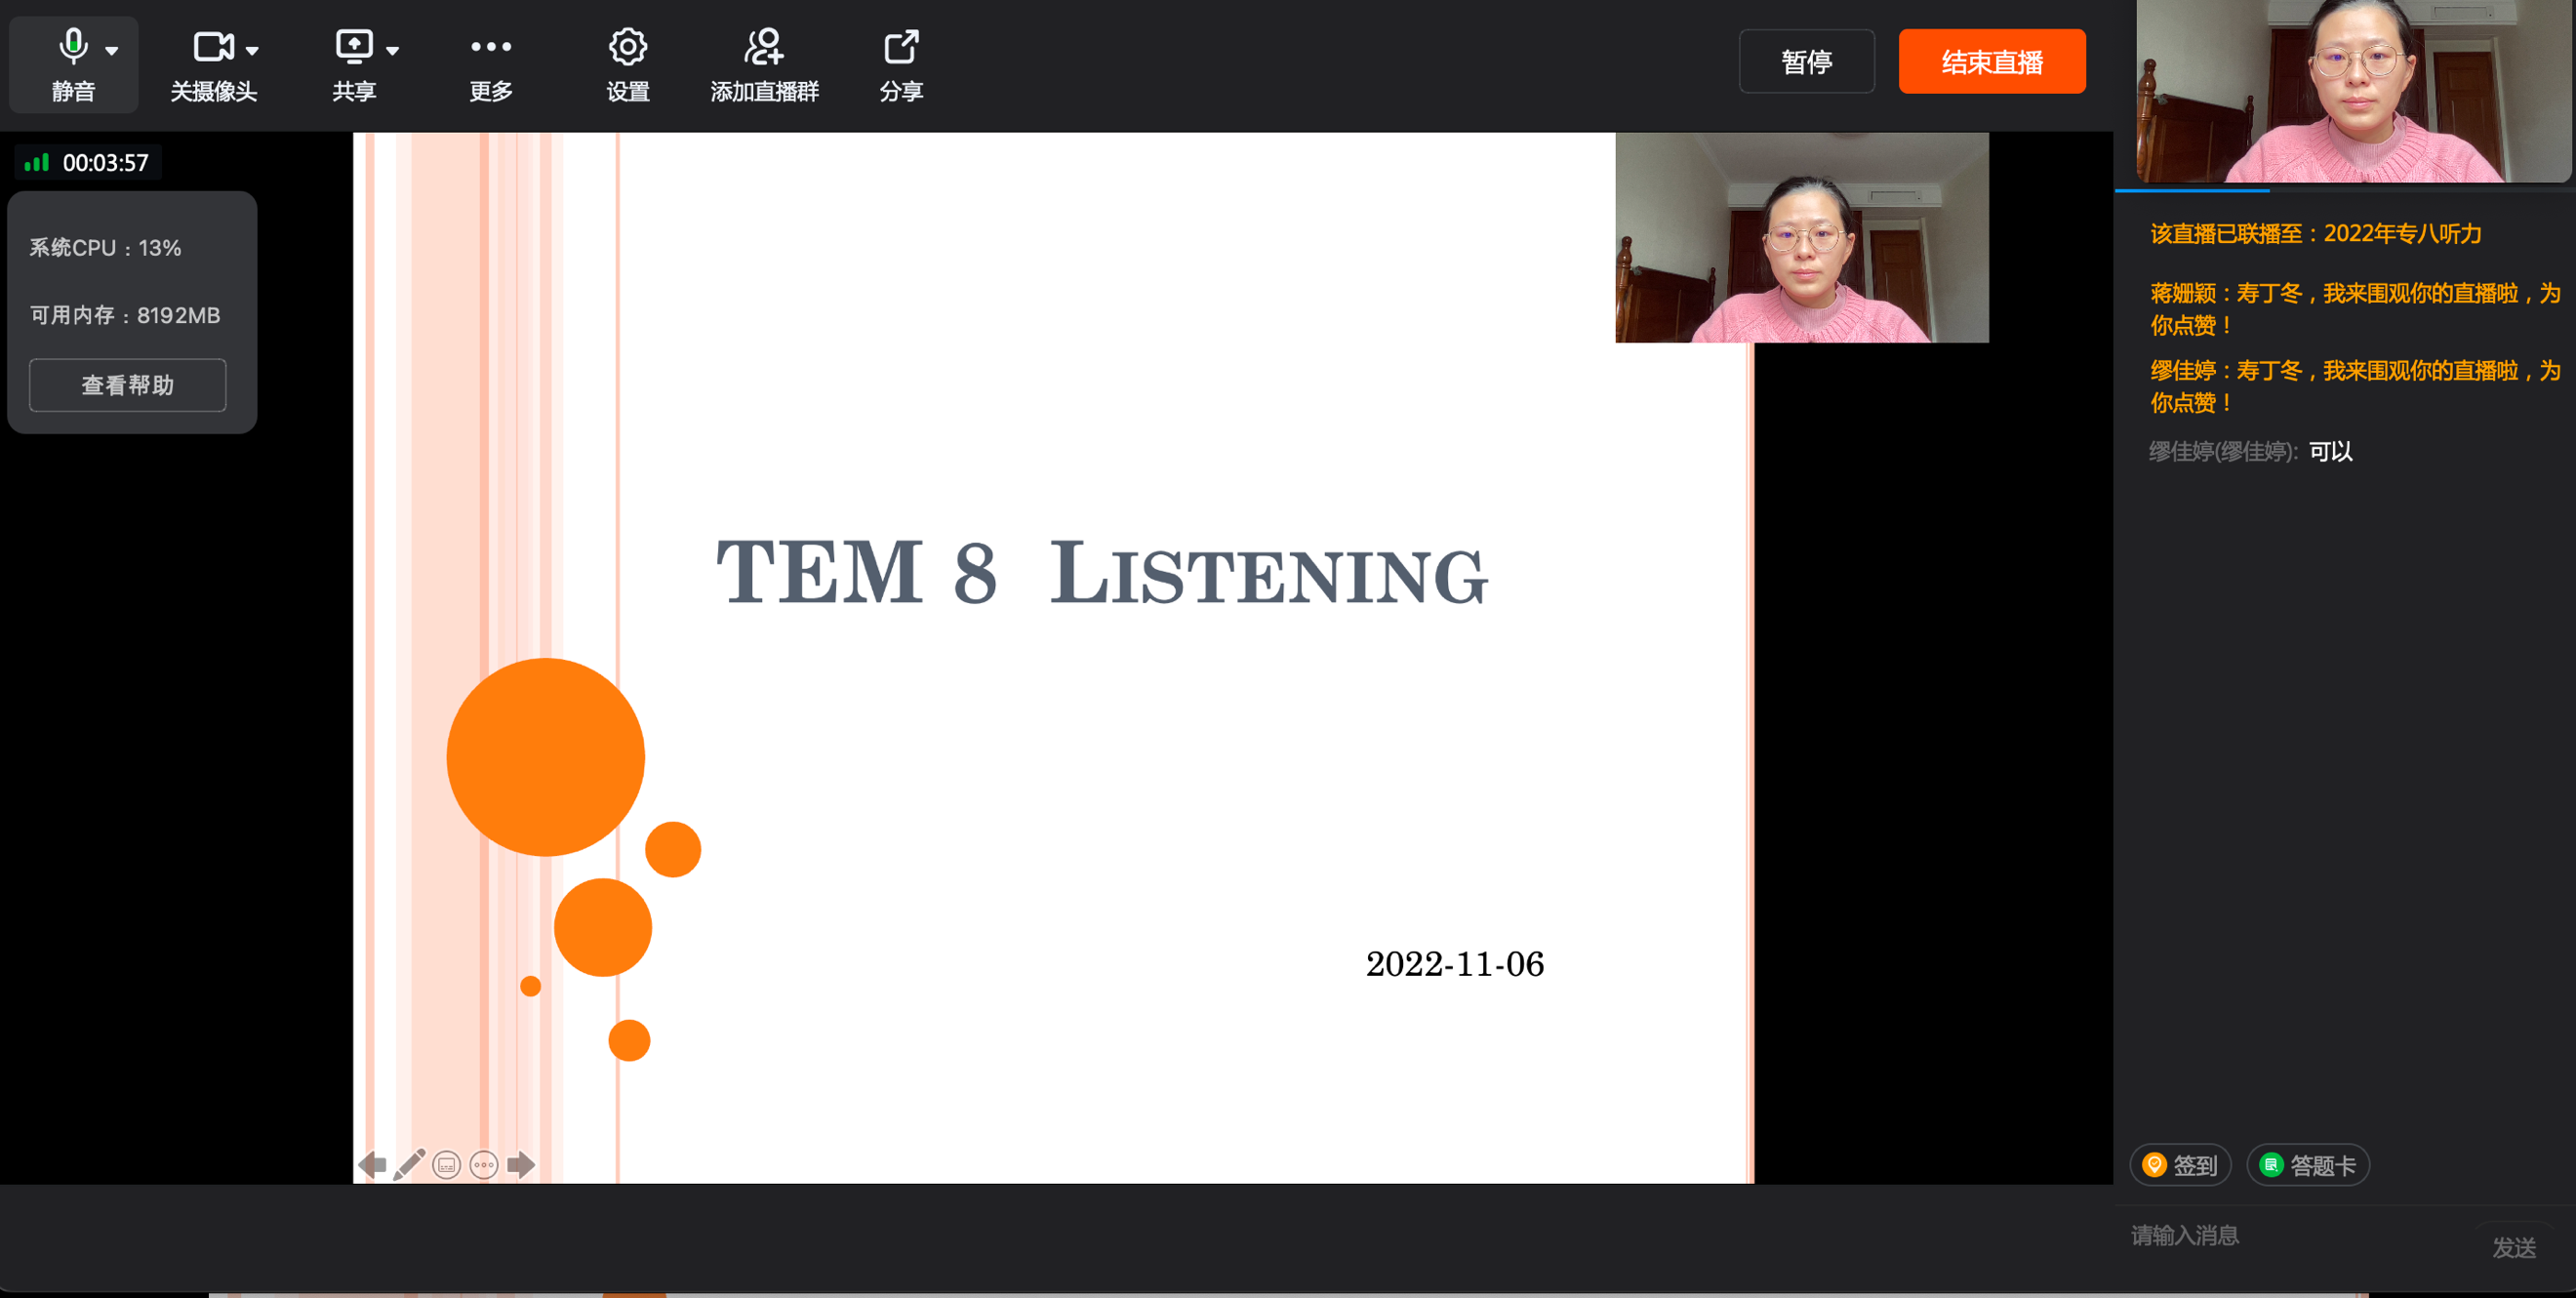Advance to next slide arrow

coord(521,1164)
